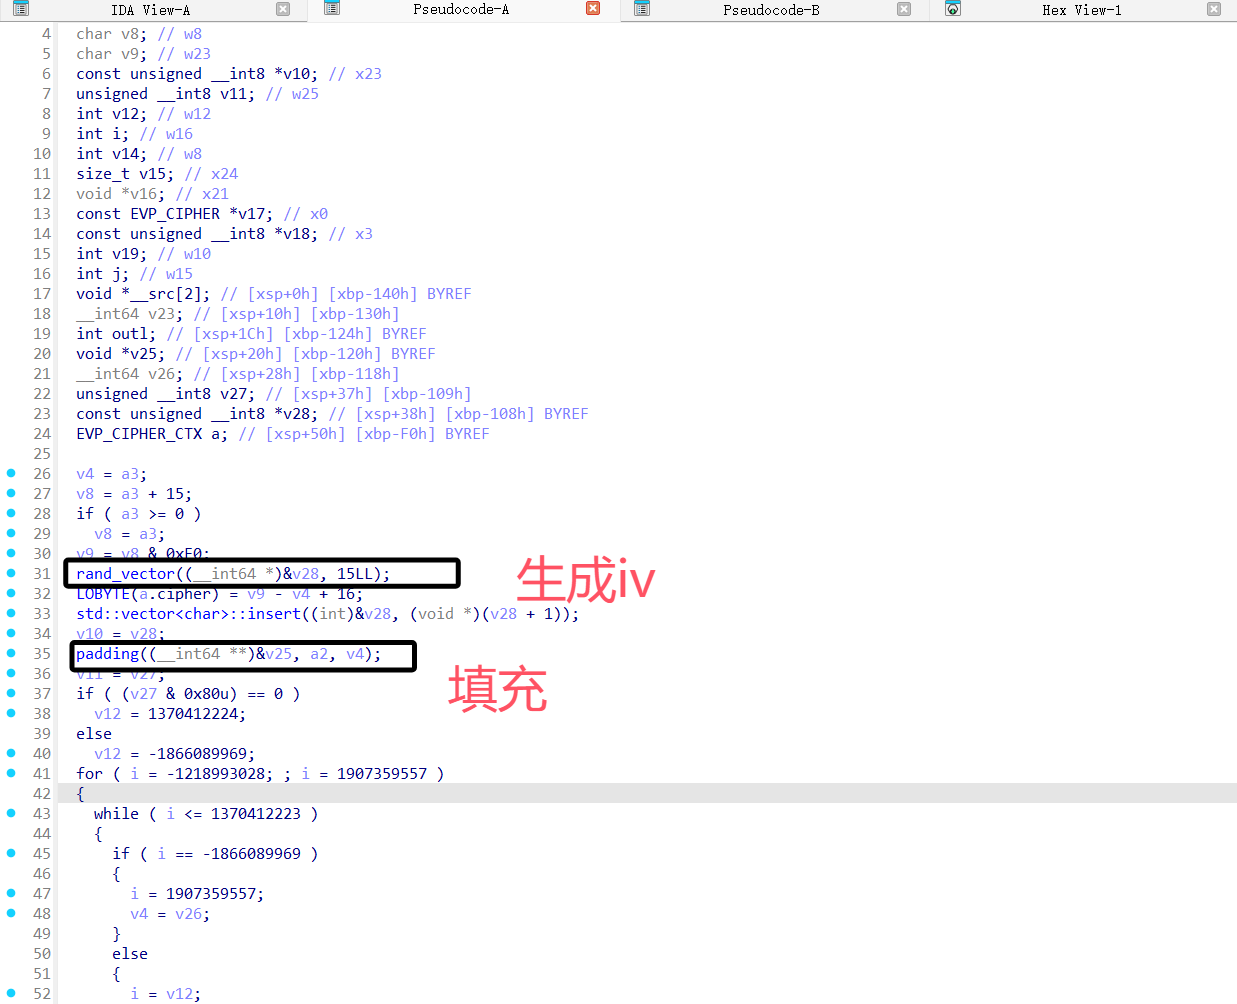1237x1004 pixels.
Task: Toggle breakpoint dot on line 28
Action: (x=11, y=513)
